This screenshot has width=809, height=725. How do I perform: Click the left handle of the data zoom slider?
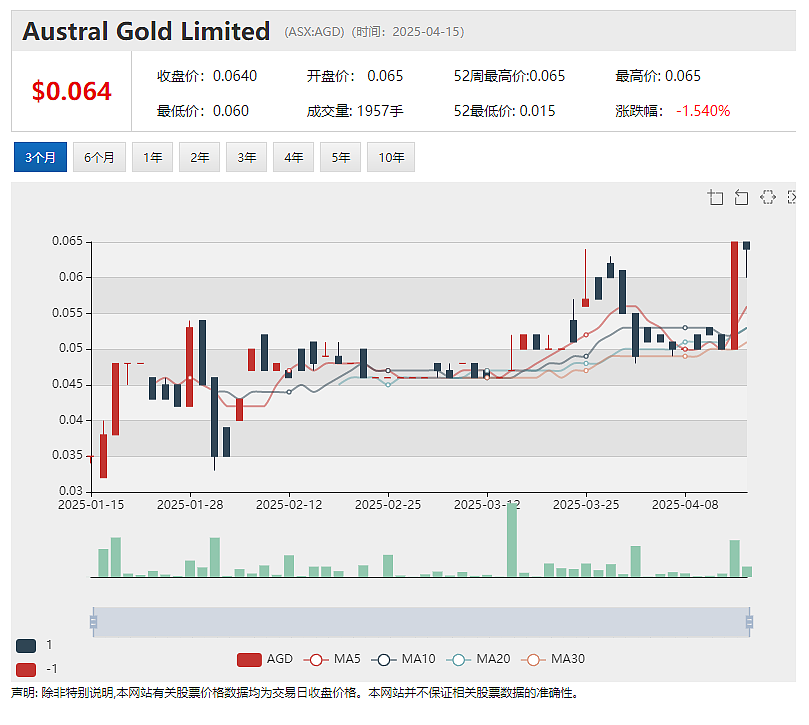[93, 622]
